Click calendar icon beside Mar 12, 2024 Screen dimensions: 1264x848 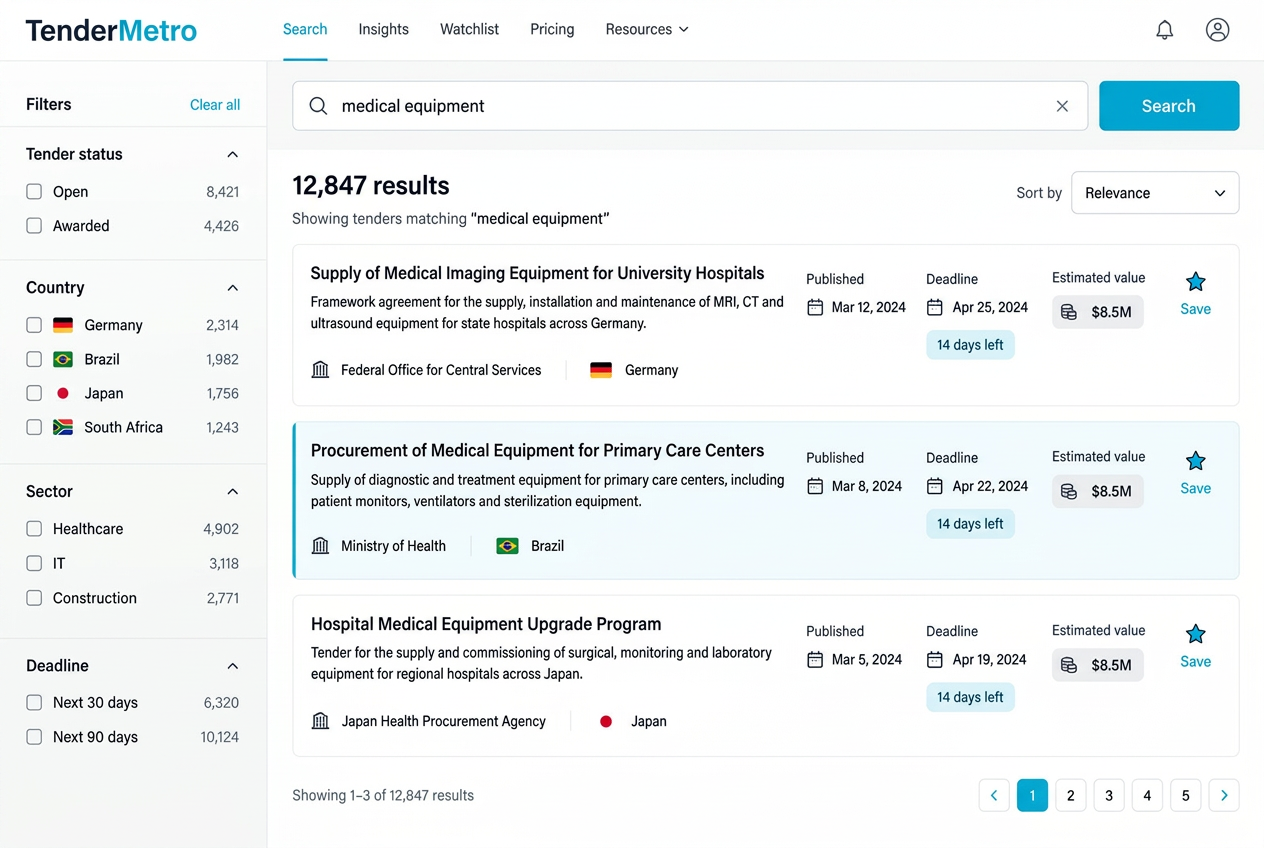pos(815,307)
